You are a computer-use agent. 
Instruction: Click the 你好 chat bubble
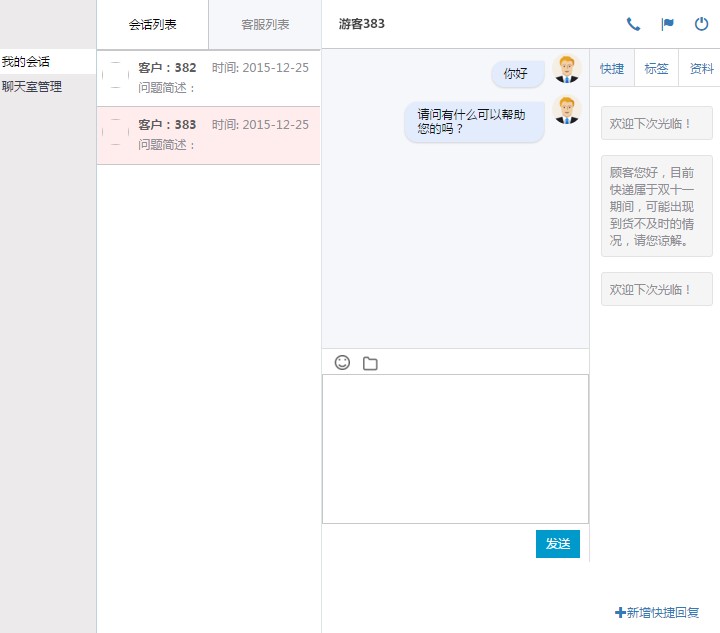click(518, 73)
